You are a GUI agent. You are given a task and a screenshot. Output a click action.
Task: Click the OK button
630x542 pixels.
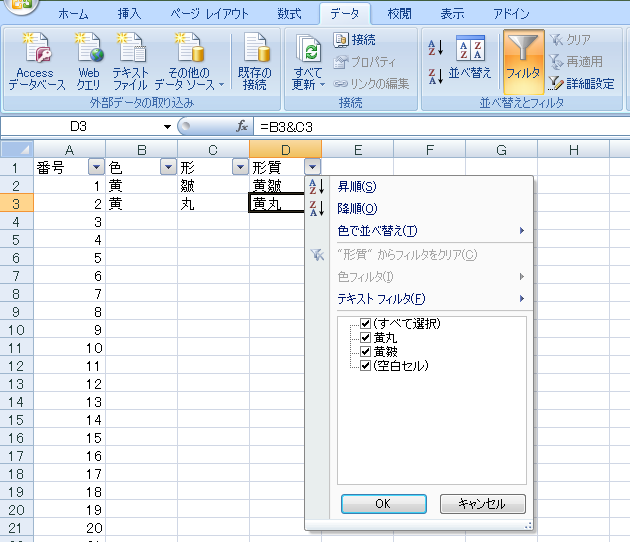pos(382,504)
